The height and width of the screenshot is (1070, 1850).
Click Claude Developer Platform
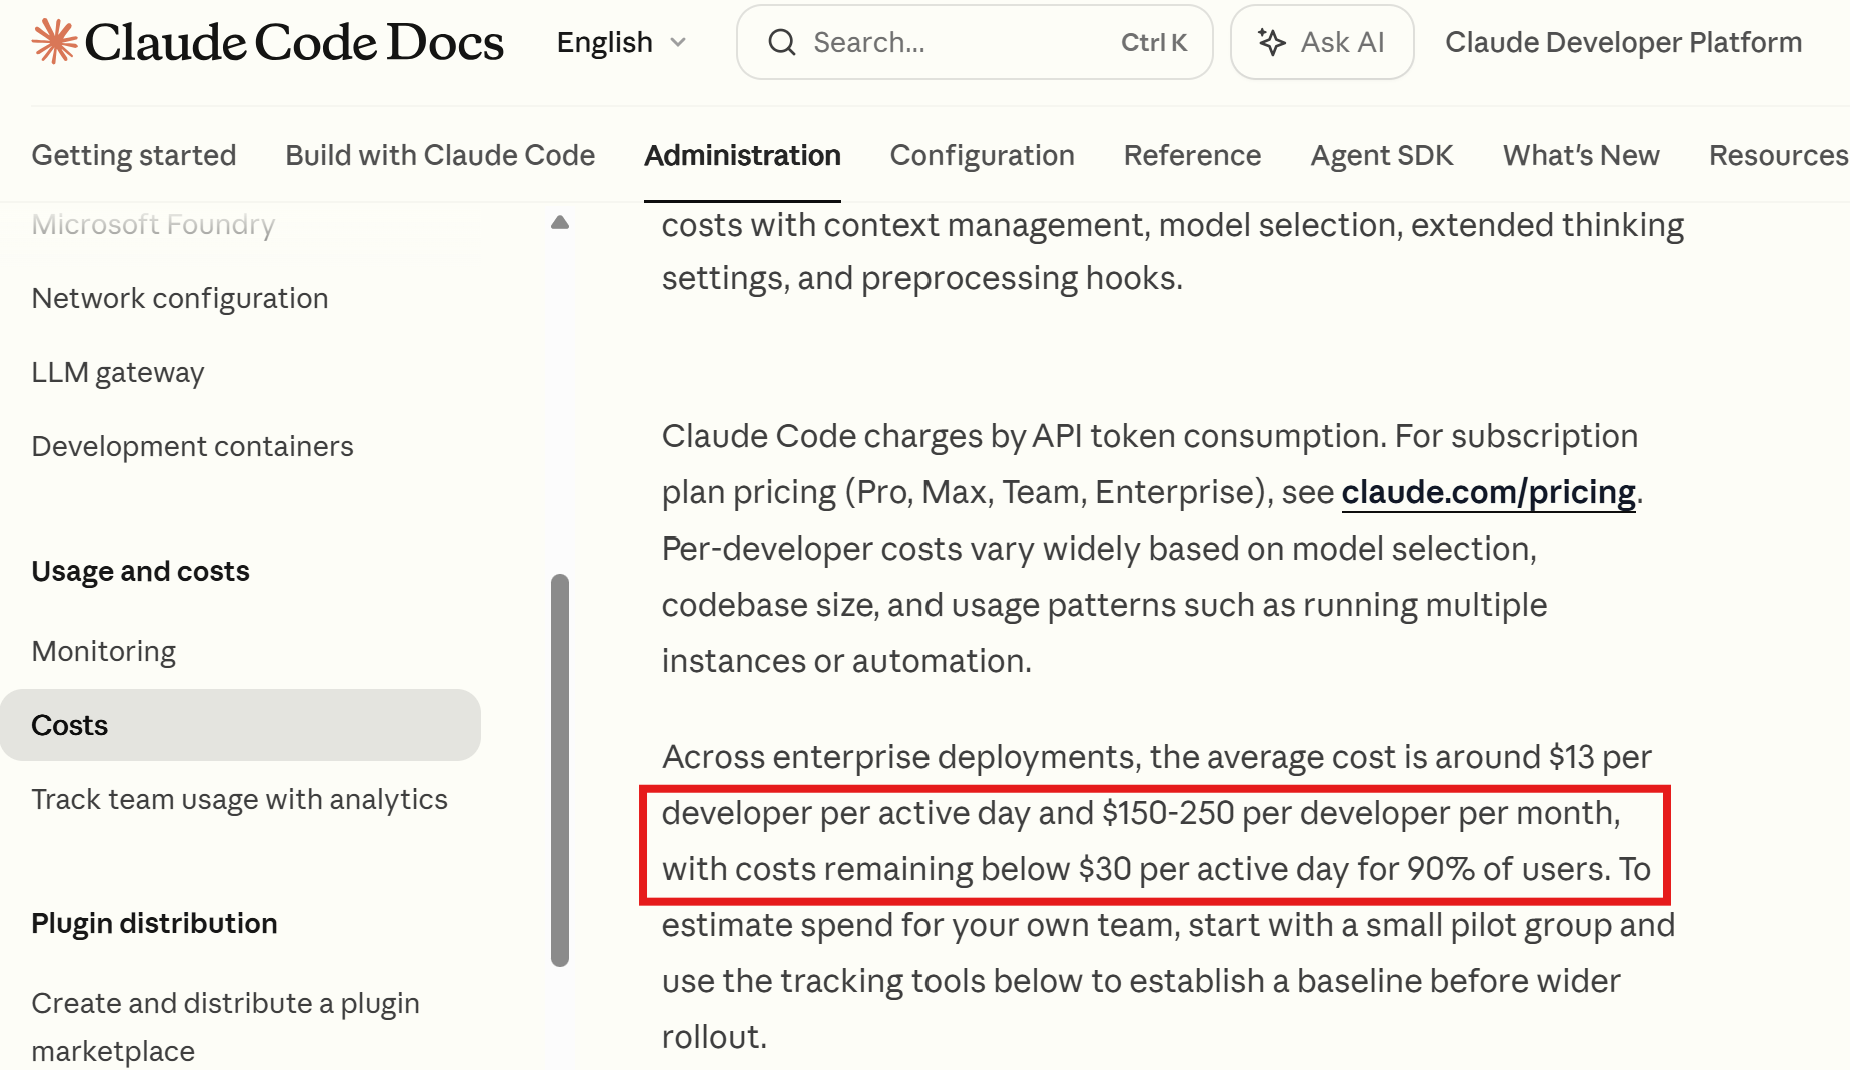(1622, 42)
